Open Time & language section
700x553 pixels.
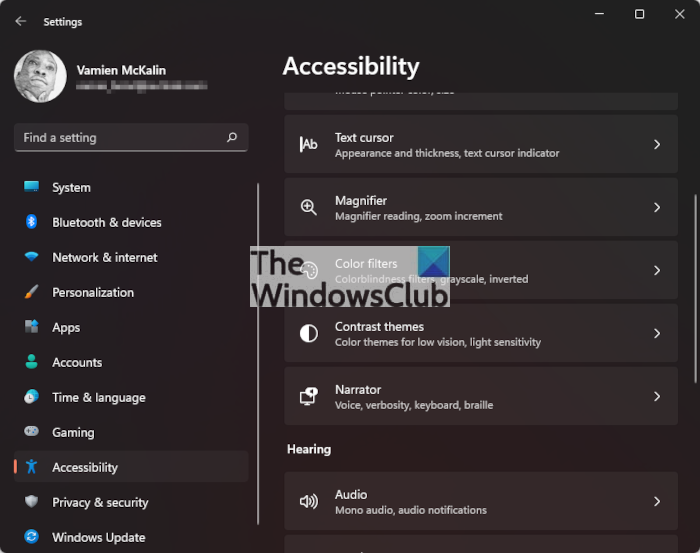point(98,397)
